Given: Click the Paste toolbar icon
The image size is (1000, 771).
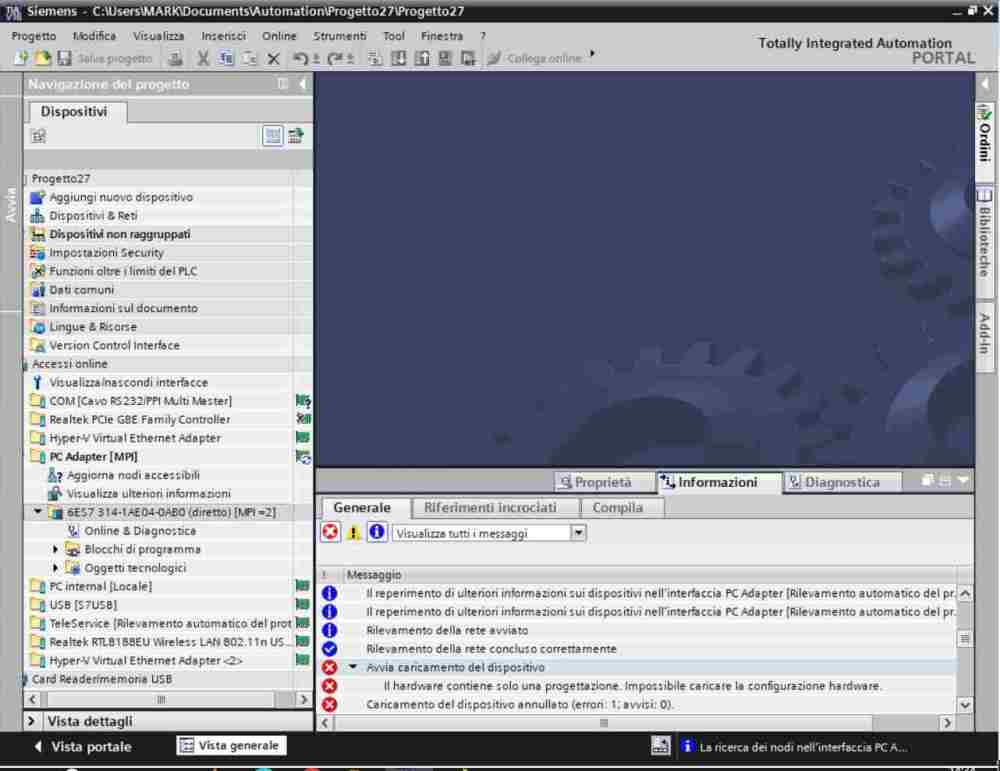Looking at the screenshot, I should [x=249, y=59].
